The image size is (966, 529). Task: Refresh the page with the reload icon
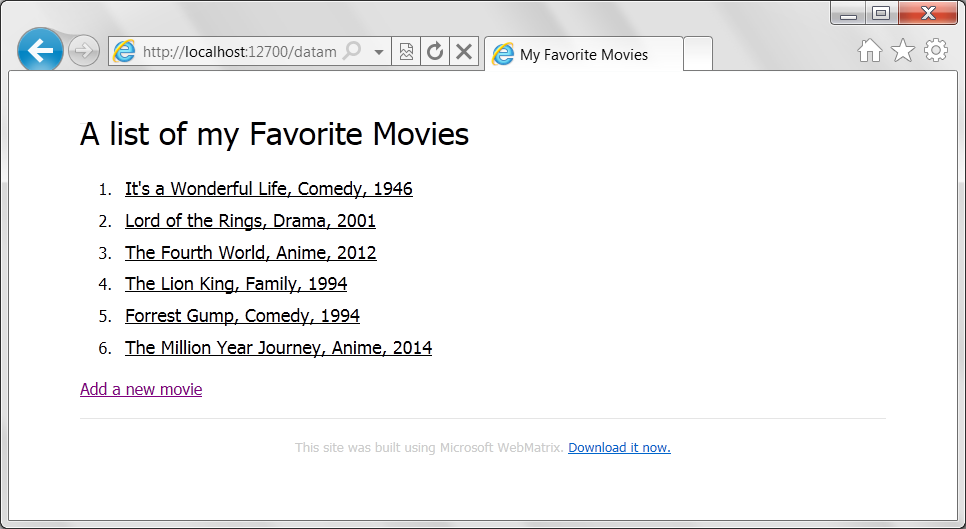pos(435,51)
